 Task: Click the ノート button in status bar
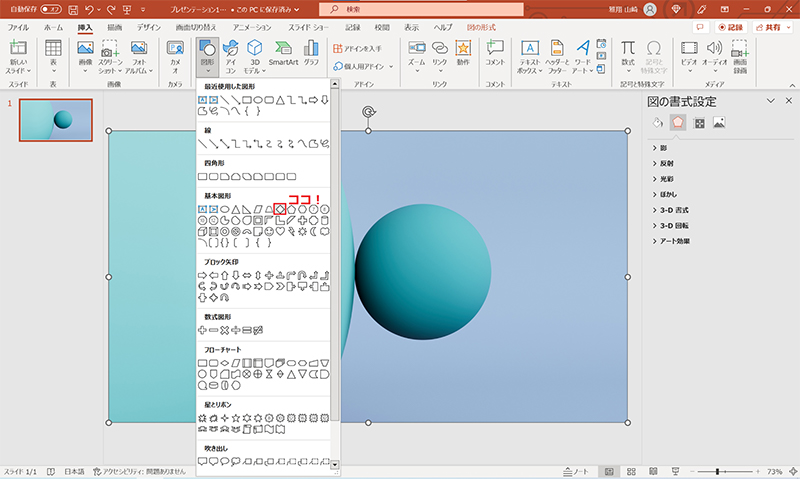coord(576,471)
